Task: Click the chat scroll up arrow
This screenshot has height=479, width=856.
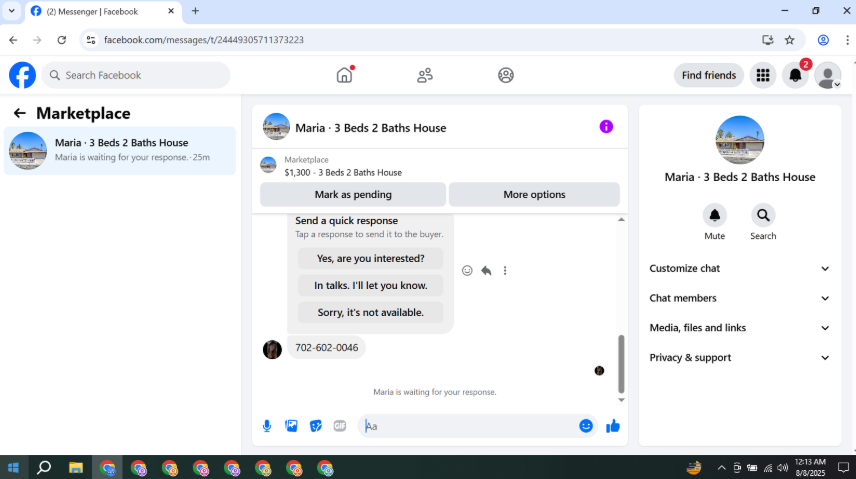Action: 621,220
